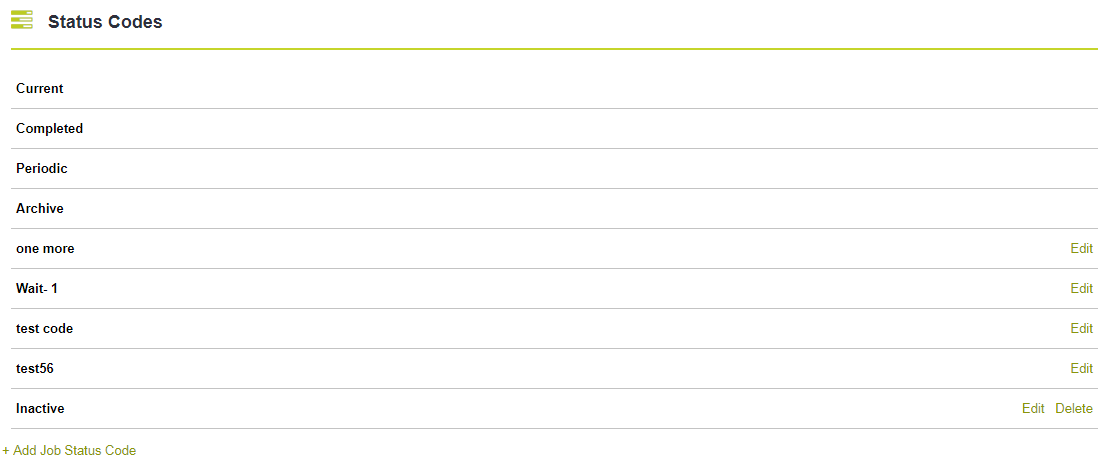This screenshot has width=1107, height=470.
Task: Click the Status Codes list icon
Action: 22,20
